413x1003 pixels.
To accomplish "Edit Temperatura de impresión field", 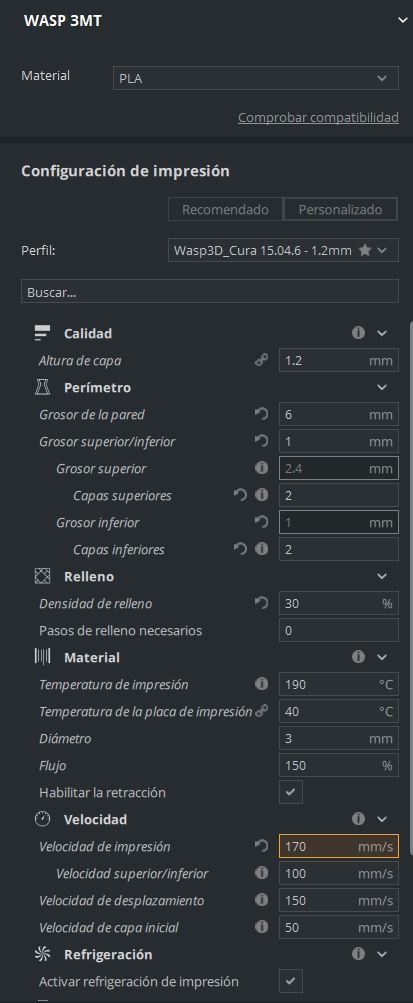I will (339, 684).
